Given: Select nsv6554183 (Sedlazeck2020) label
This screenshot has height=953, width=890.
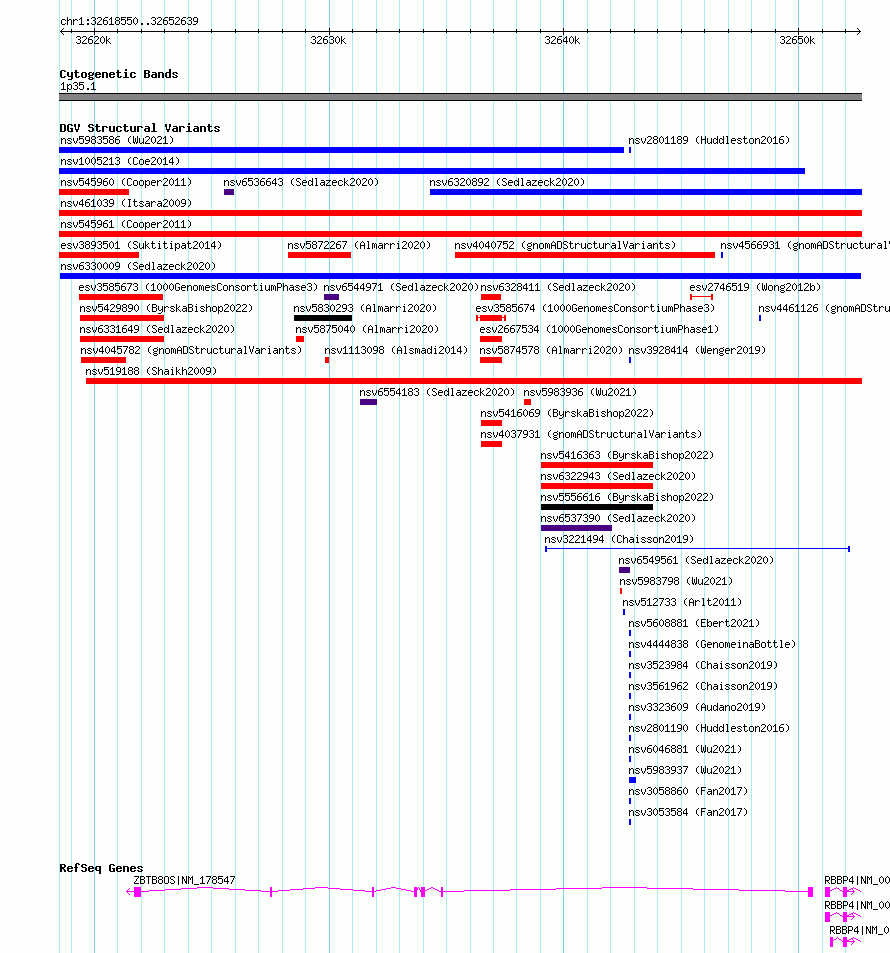Looking at the screenshot, I should click(x=437, y=393).
